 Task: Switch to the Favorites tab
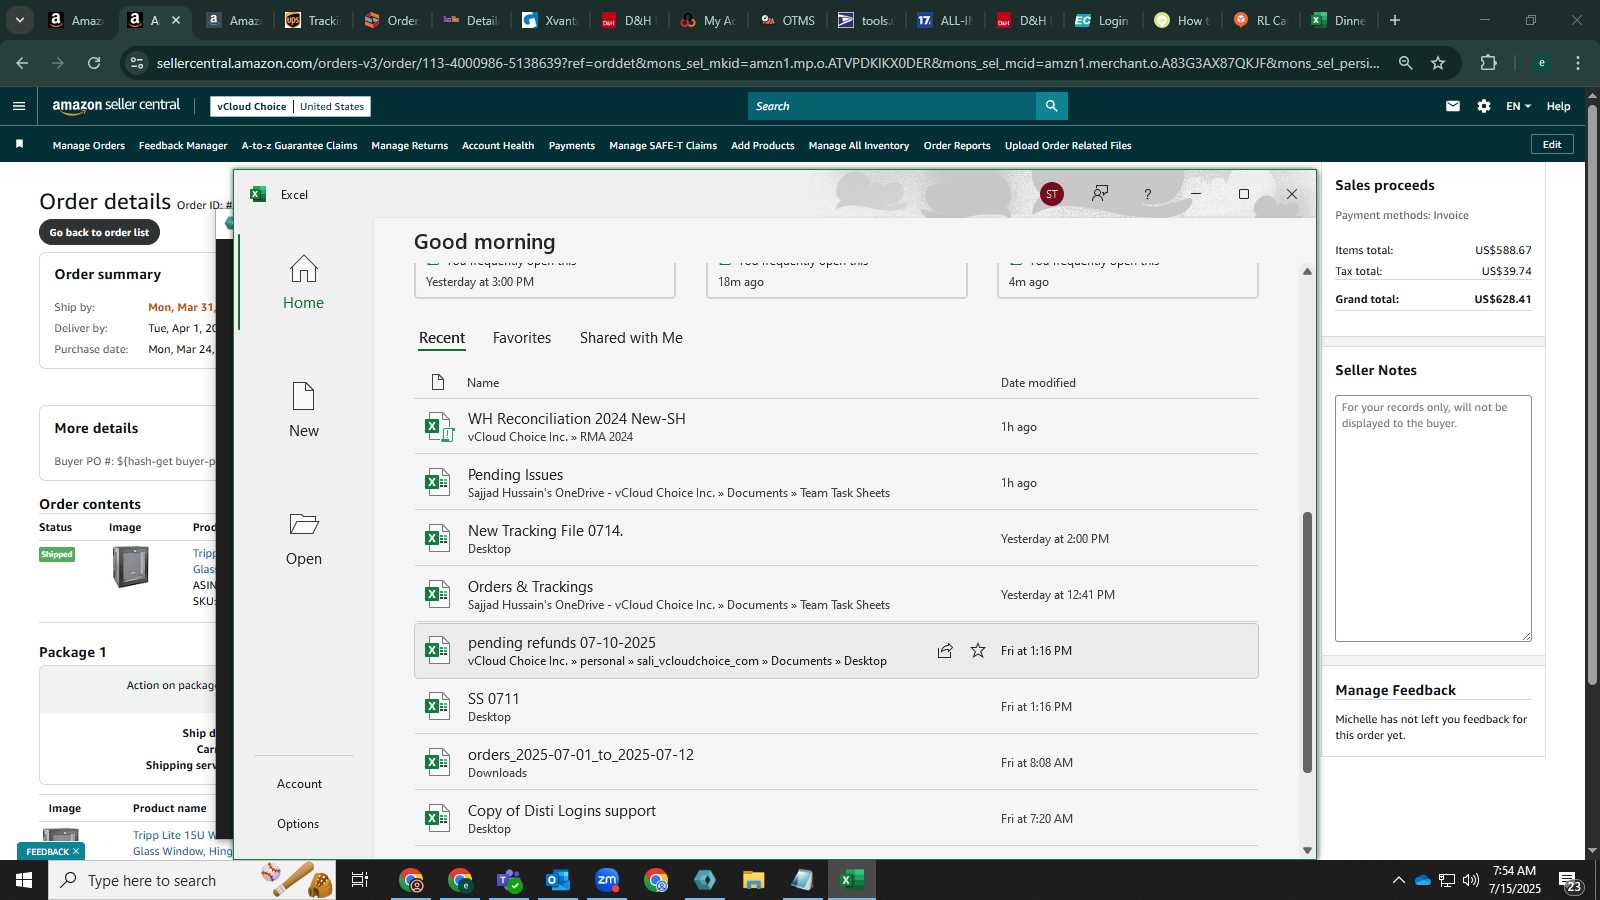click(522, 338)
